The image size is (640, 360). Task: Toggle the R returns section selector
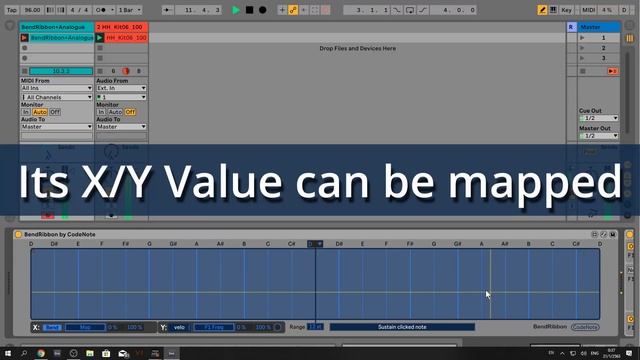point(571,27)
